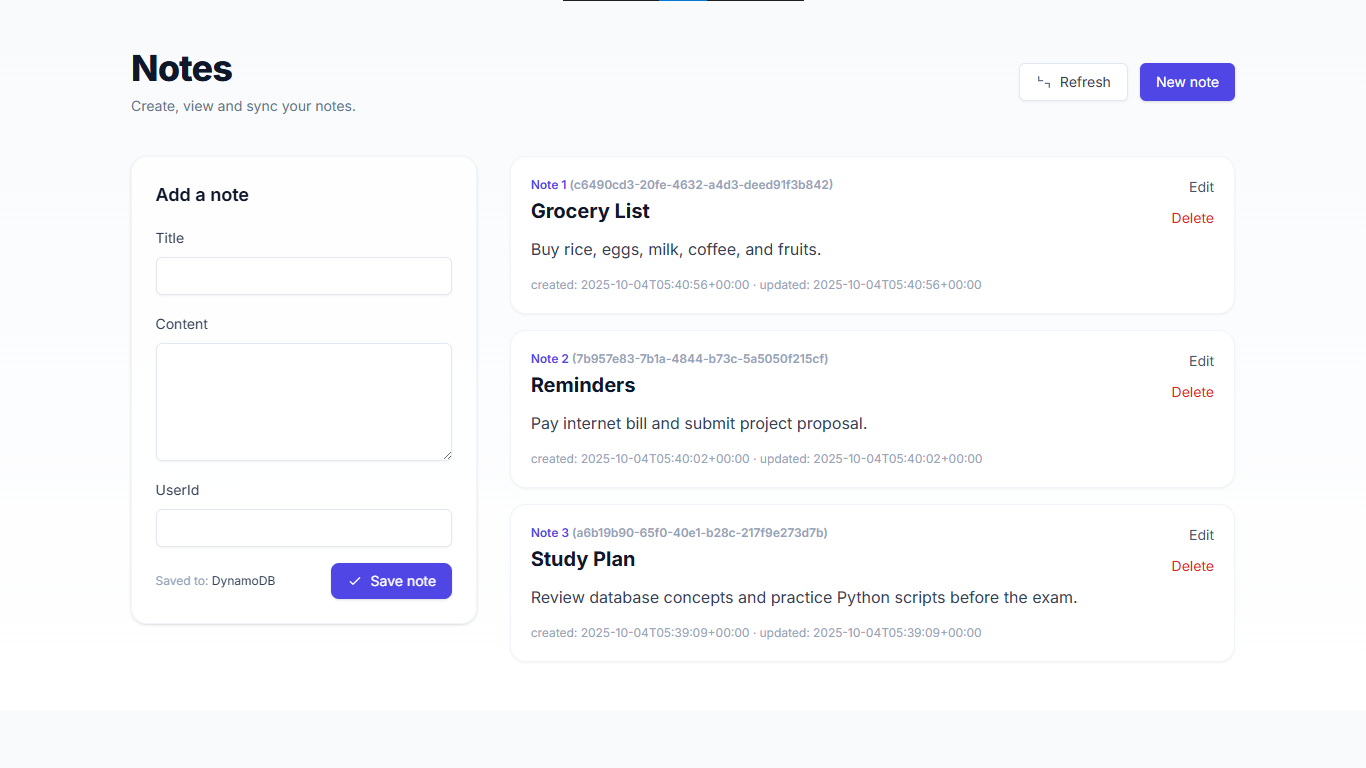Click the checkmark icon on Save note
The height and width of the screenshot is (768, 1366).
[355, 581]
